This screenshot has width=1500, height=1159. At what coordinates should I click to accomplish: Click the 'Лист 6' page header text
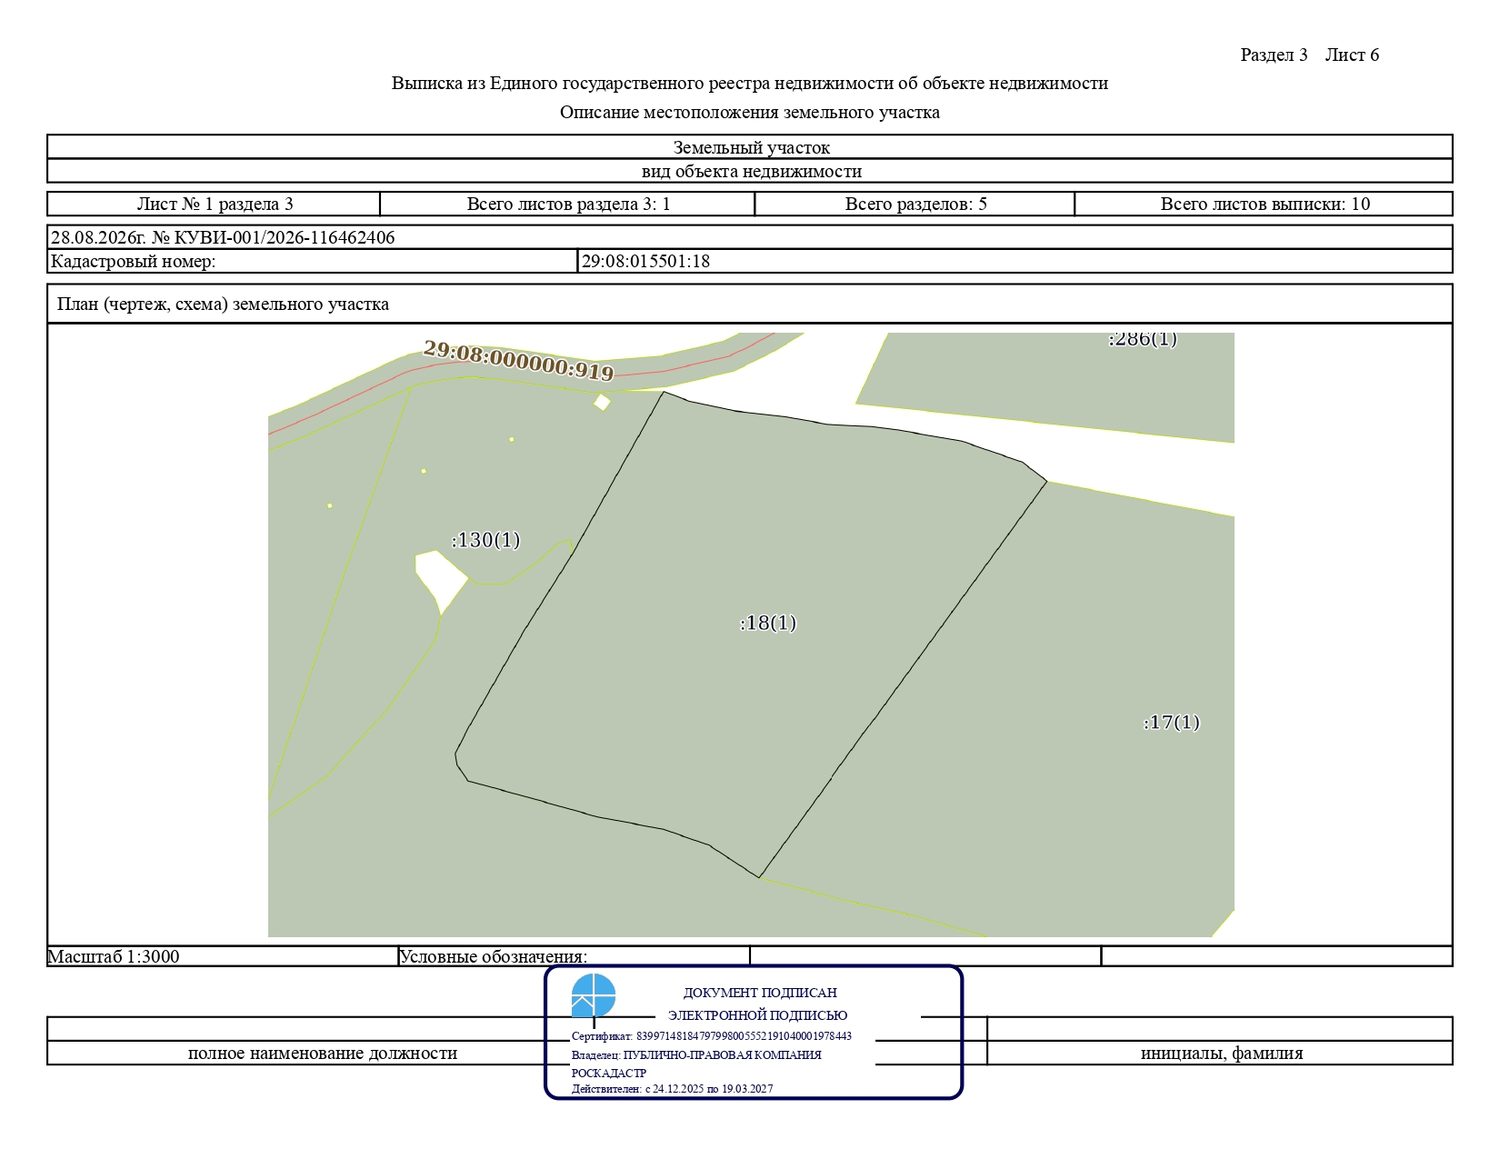(1352, 55)
